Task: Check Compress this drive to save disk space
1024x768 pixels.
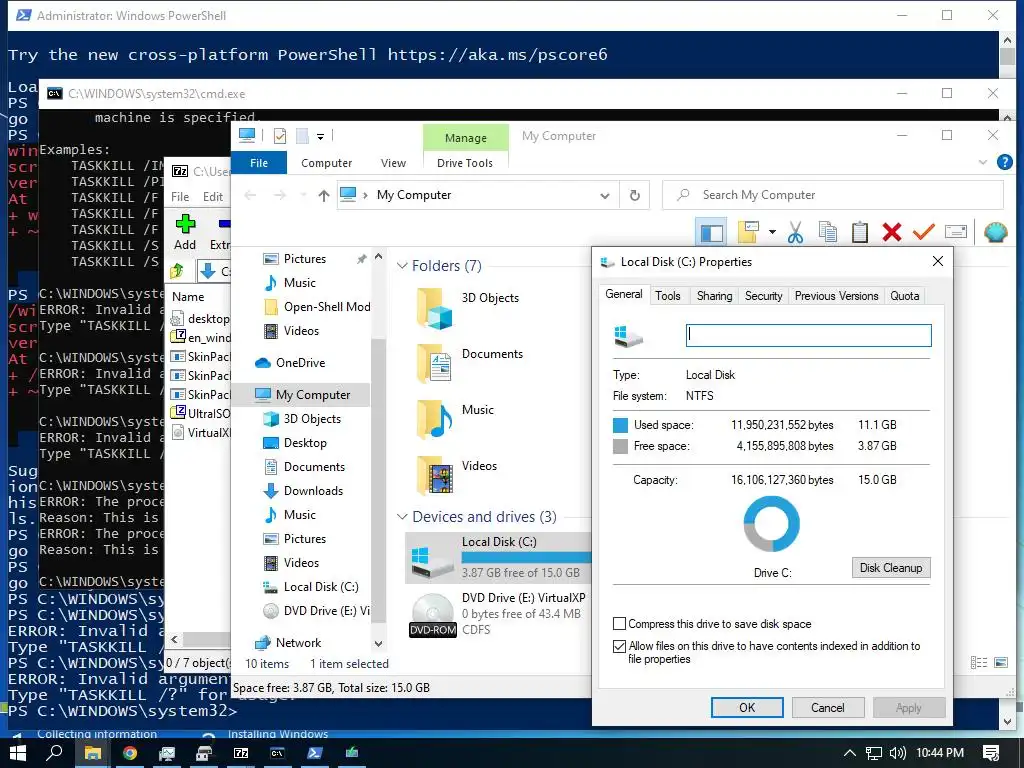Action: (620, 624)
